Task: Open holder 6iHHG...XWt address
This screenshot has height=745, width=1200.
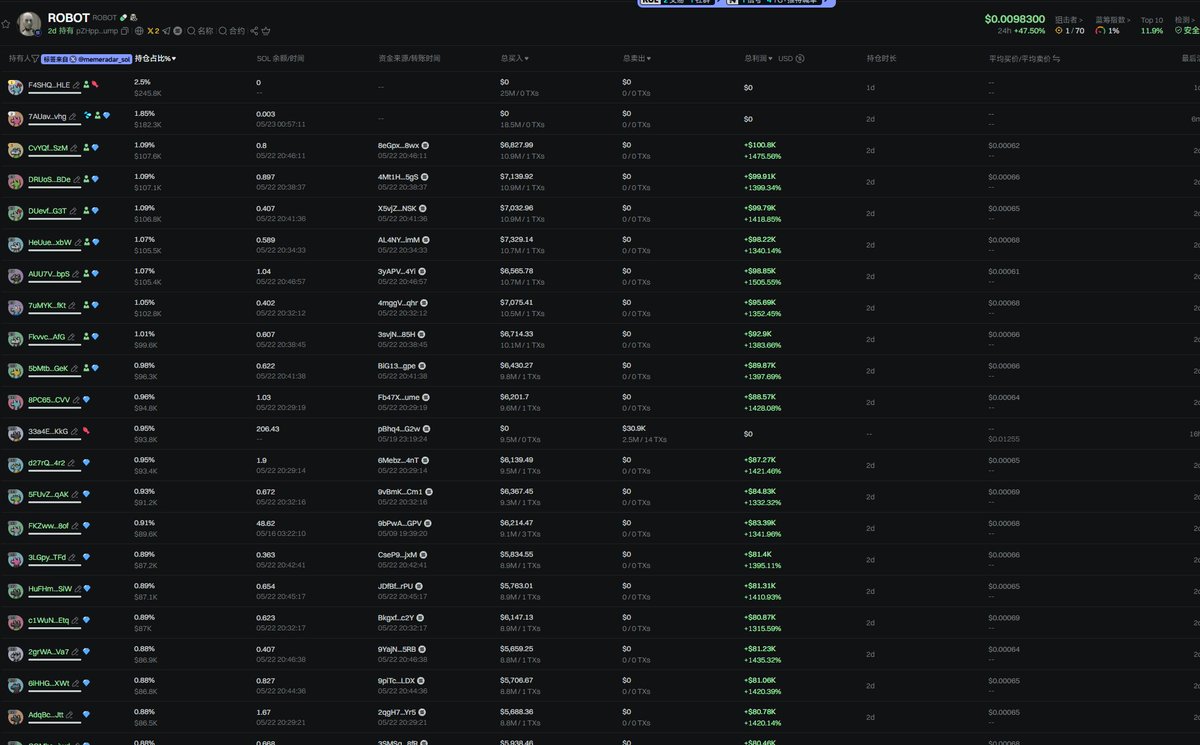Action: [x=48, y=683]
